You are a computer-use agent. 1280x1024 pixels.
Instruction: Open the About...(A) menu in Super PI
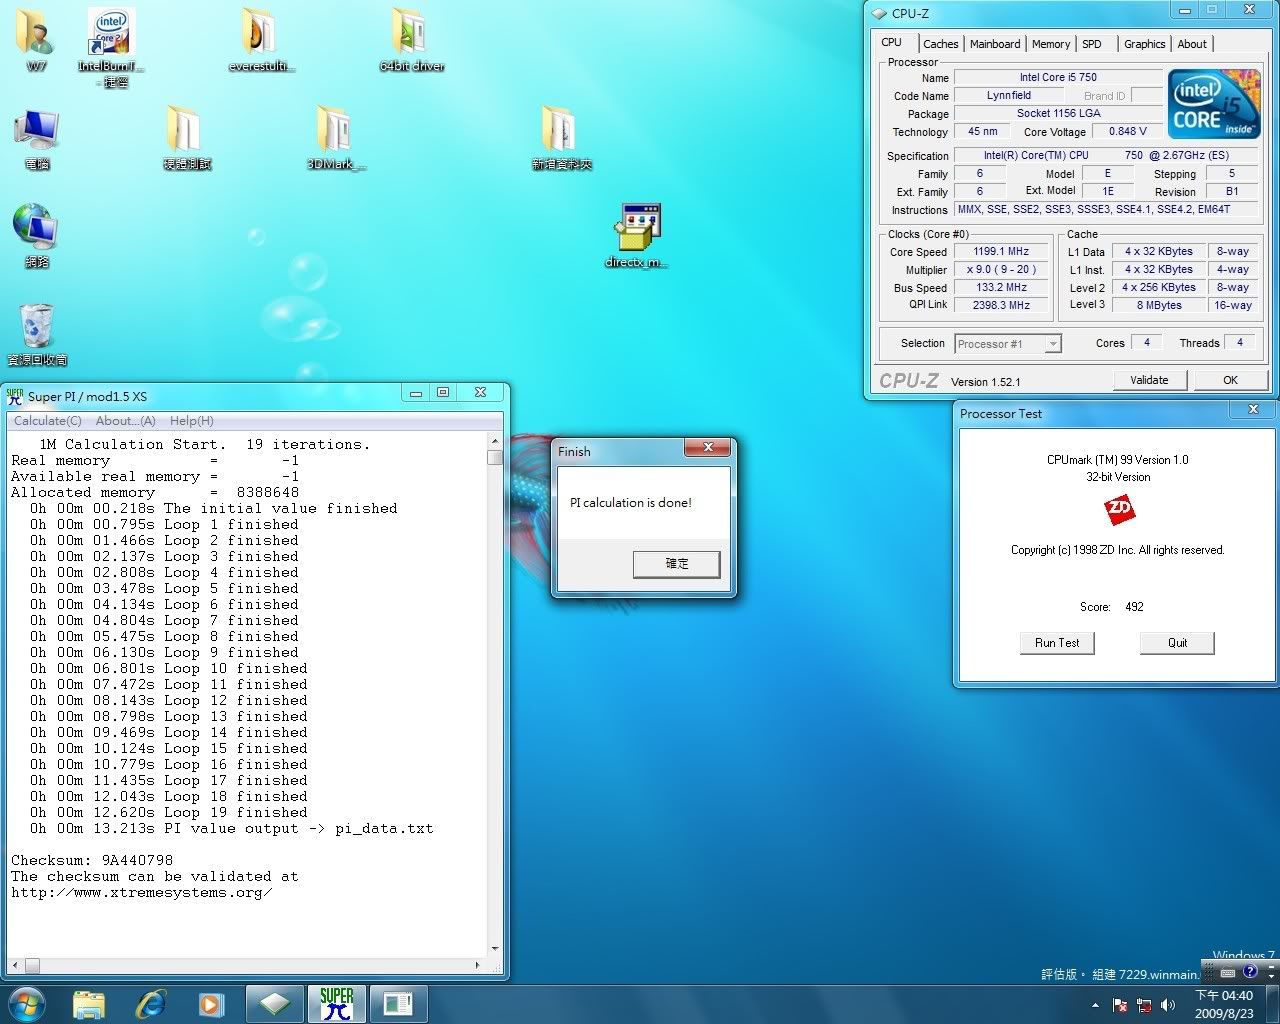[125, 421]
